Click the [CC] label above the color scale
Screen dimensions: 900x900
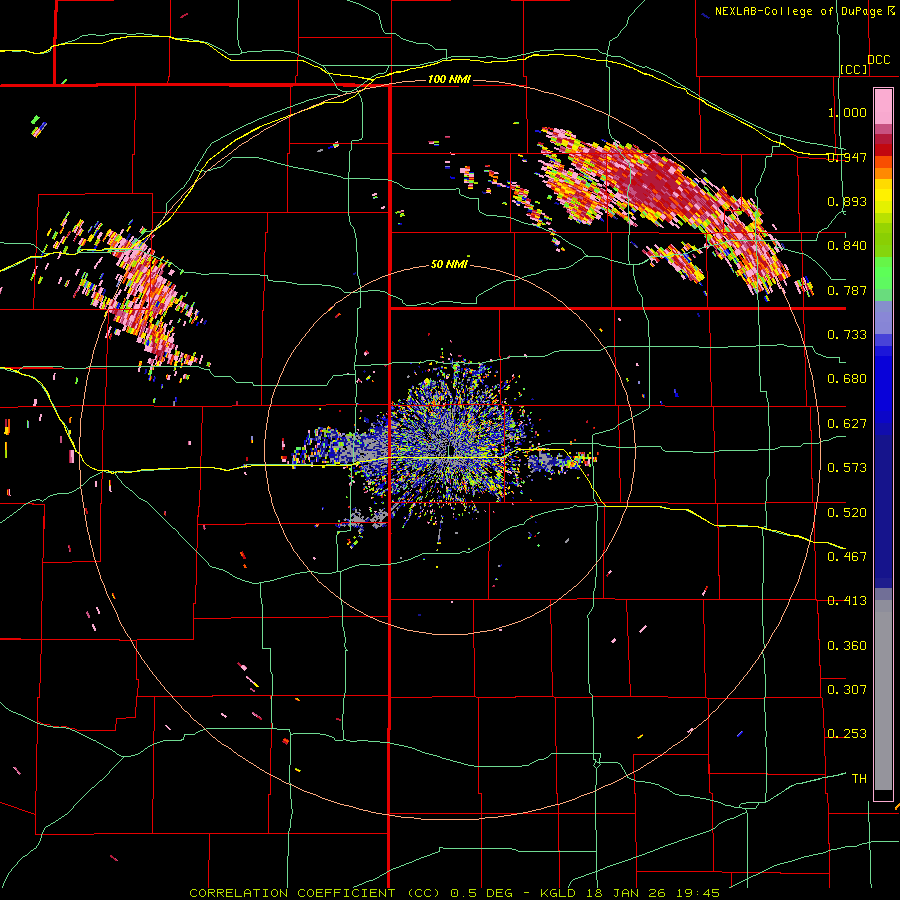(854, 69)
